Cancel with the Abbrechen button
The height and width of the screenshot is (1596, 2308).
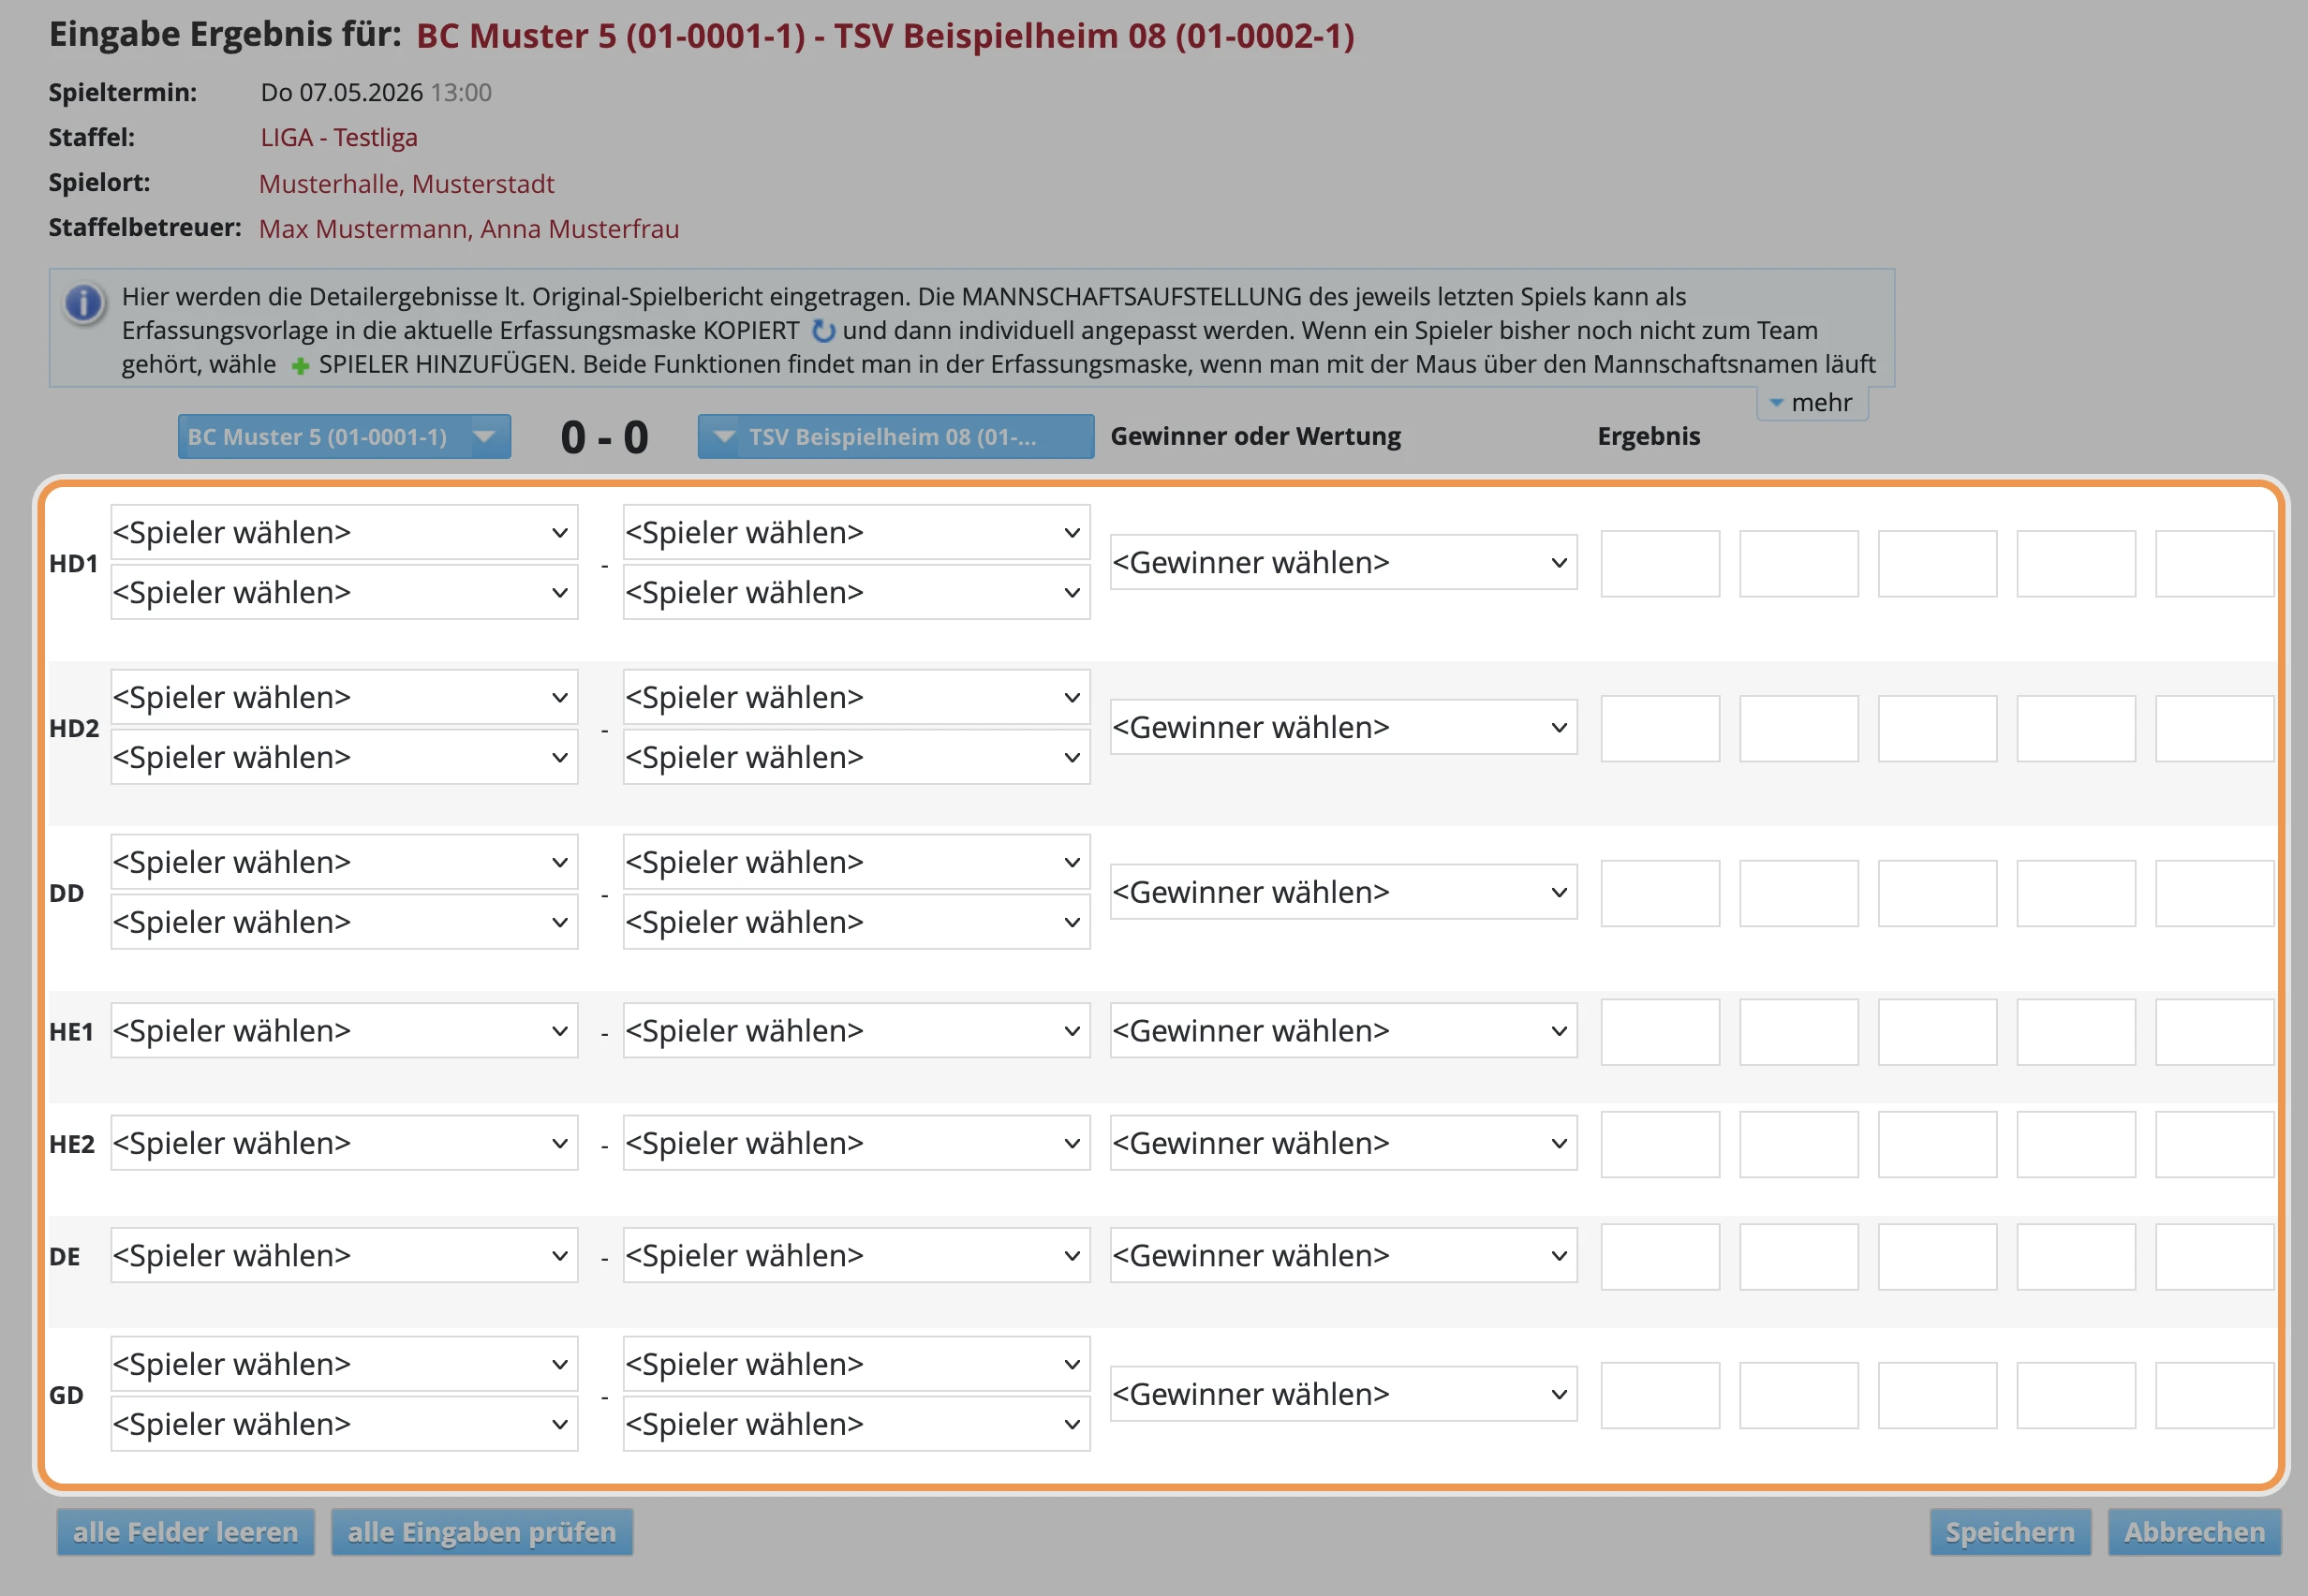pos(2194,1532)
